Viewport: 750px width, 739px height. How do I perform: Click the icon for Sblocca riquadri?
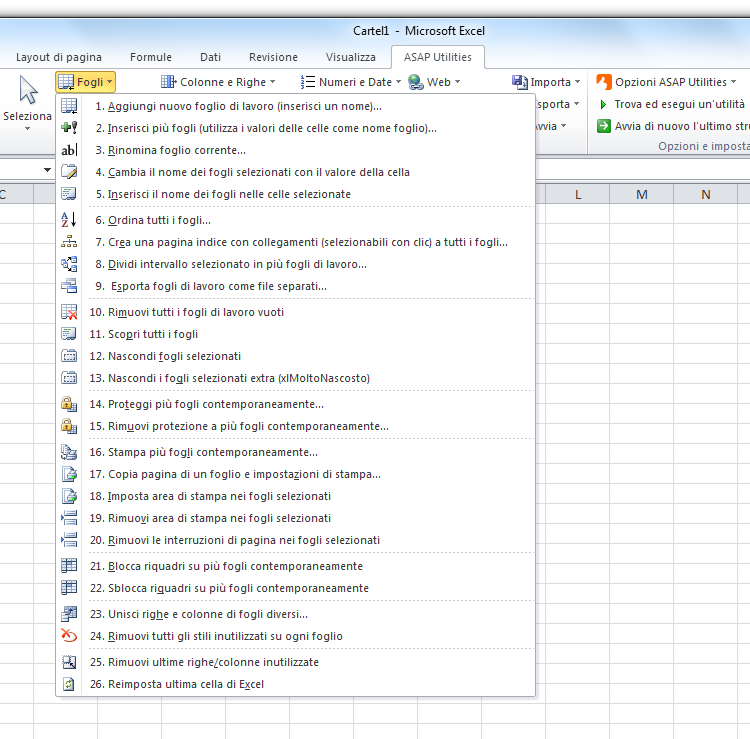(x=69, y=588)
